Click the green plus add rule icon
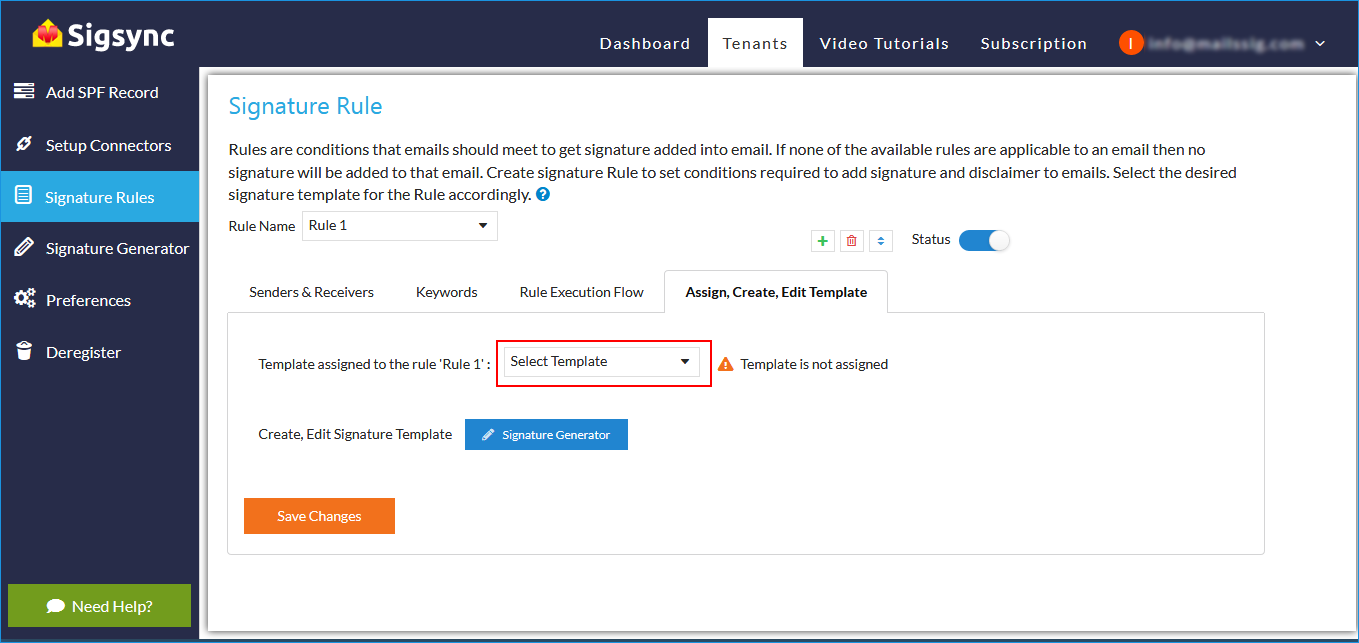This screenshot has height=643, width=1359. (x=822, y=241)
